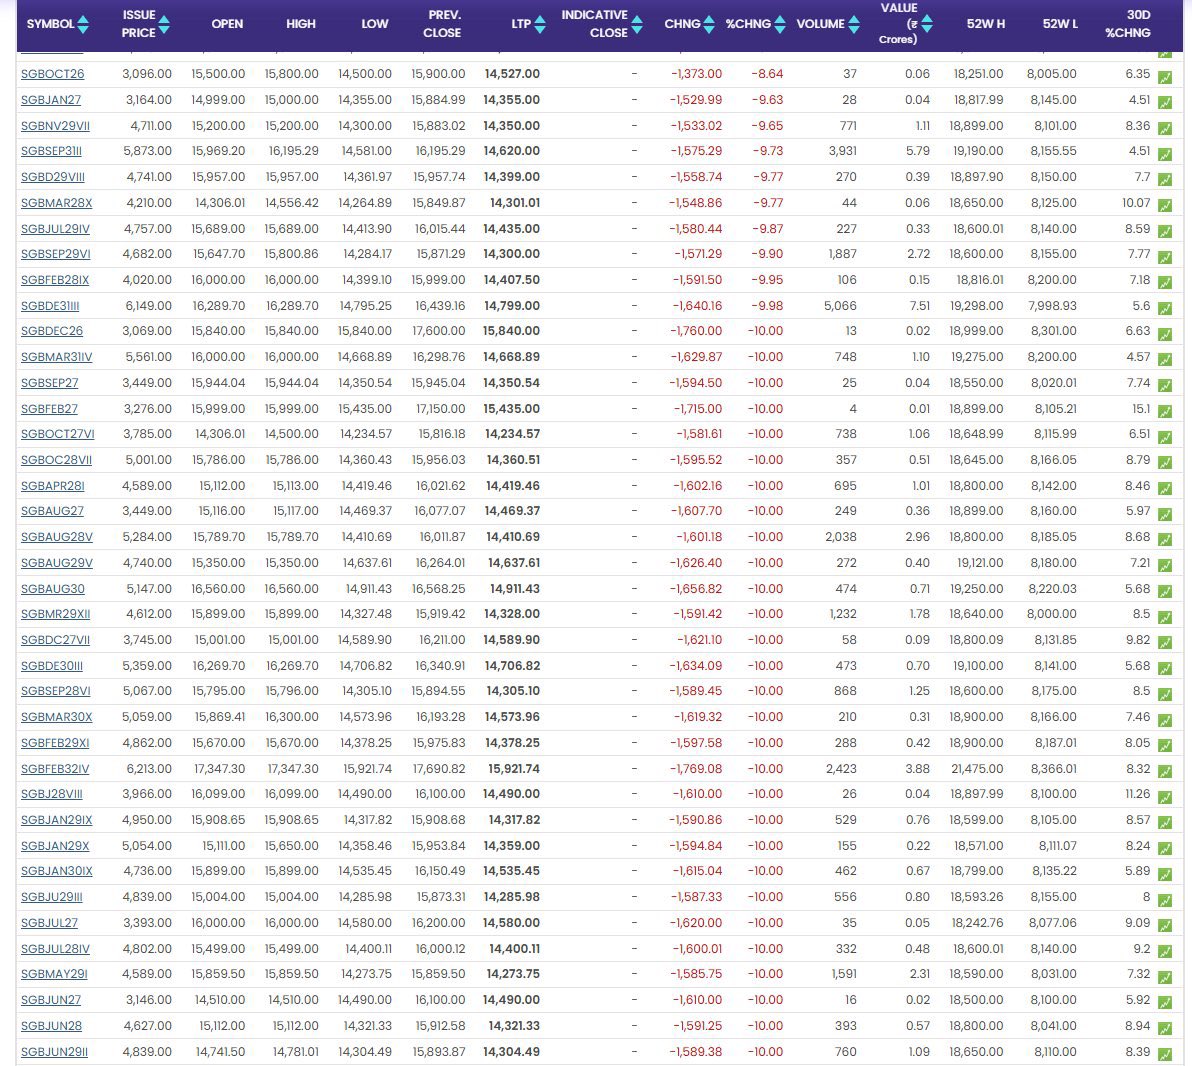Open chart icon for SGBFEB27 row
This screenshot has width=1192, height=1066.
click(x=1165, y=412)
